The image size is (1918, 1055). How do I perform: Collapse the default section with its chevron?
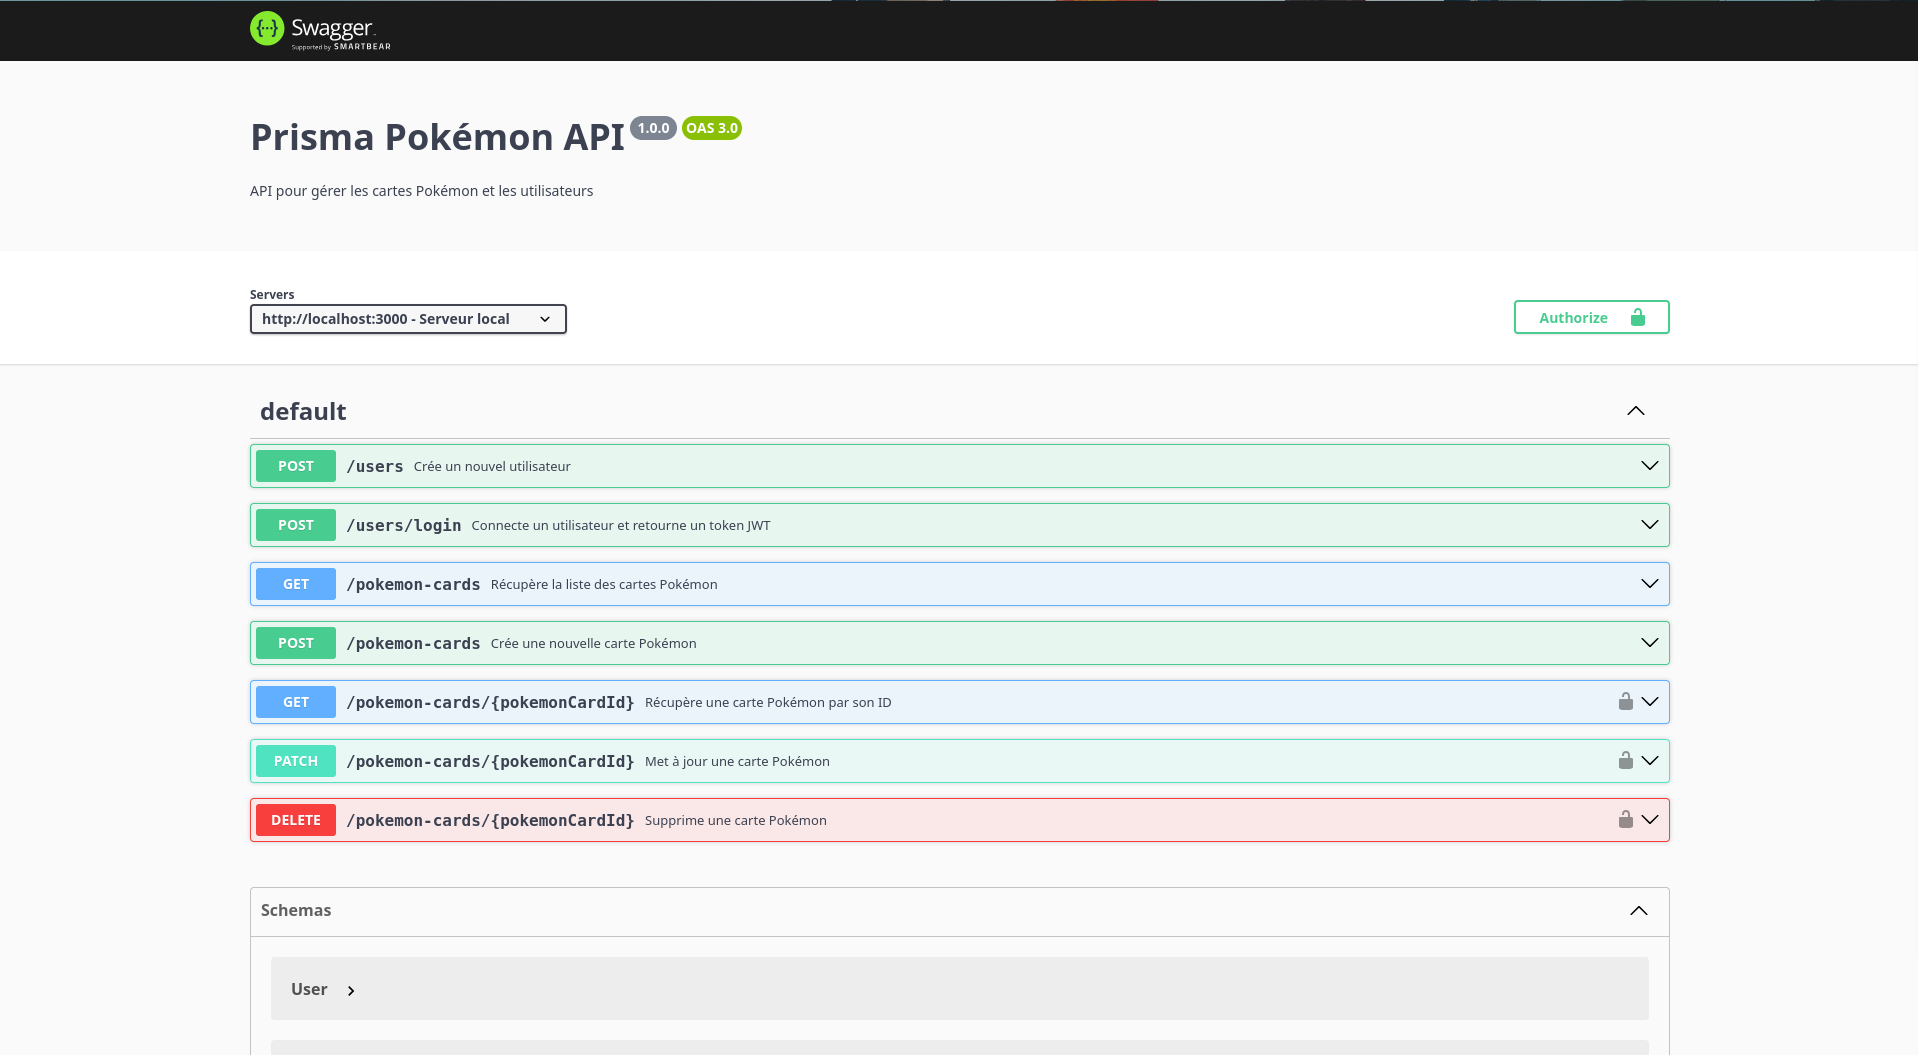coord(1636,410)
